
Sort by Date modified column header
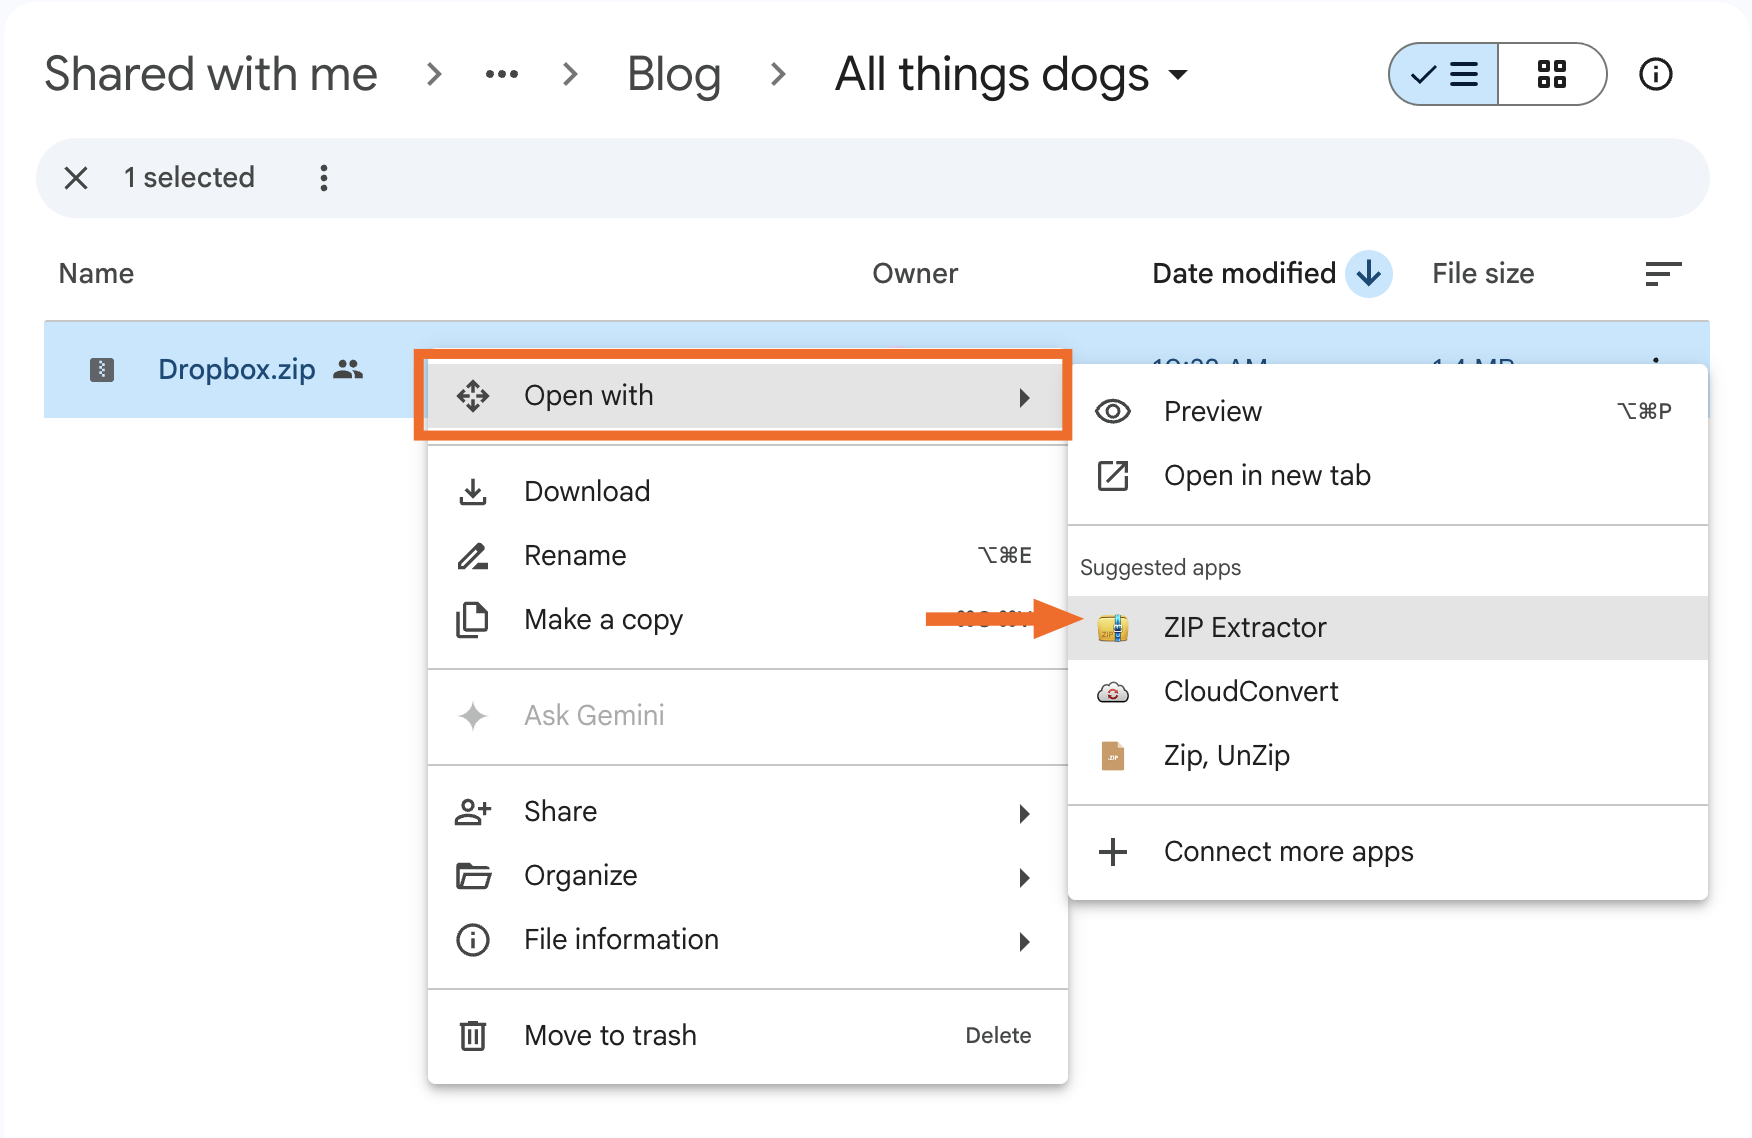(x=1244, y=273)
